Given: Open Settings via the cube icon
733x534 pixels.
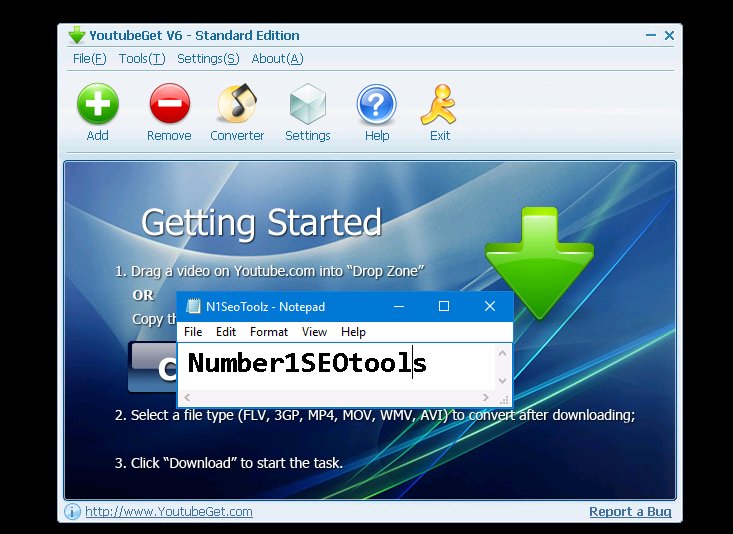Looking at the screenshot, I should coord(308,104).
